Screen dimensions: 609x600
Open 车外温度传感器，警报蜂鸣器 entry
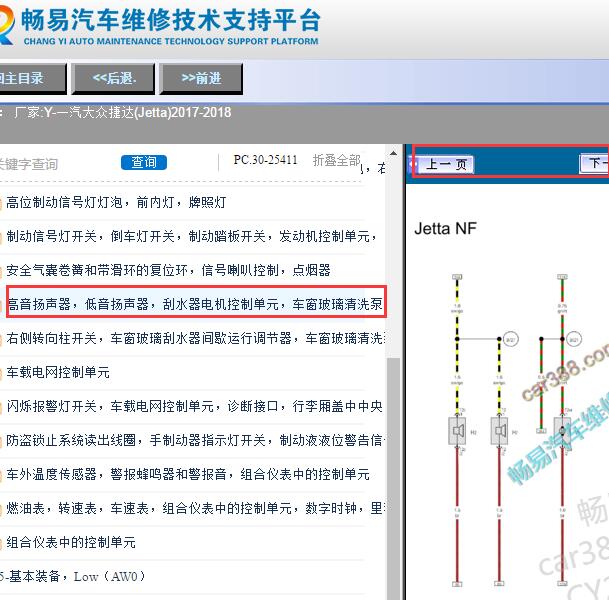coord(188,474)
